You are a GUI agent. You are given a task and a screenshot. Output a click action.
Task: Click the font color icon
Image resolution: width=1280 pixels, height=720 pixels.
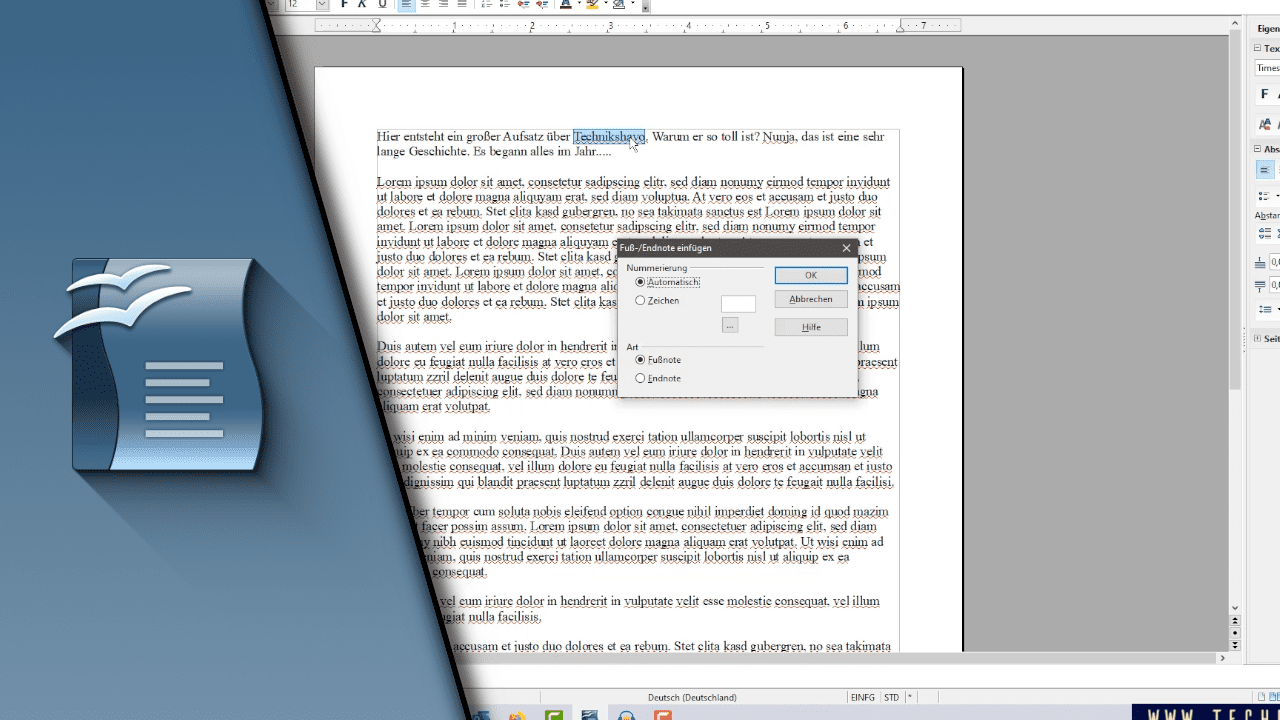coord(565,5)
